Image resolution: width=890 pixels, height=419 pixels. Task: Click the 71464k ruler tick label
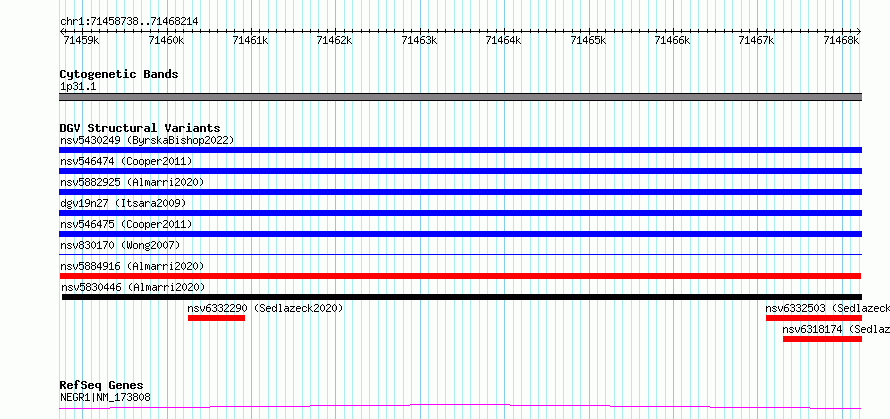(504, 40)
